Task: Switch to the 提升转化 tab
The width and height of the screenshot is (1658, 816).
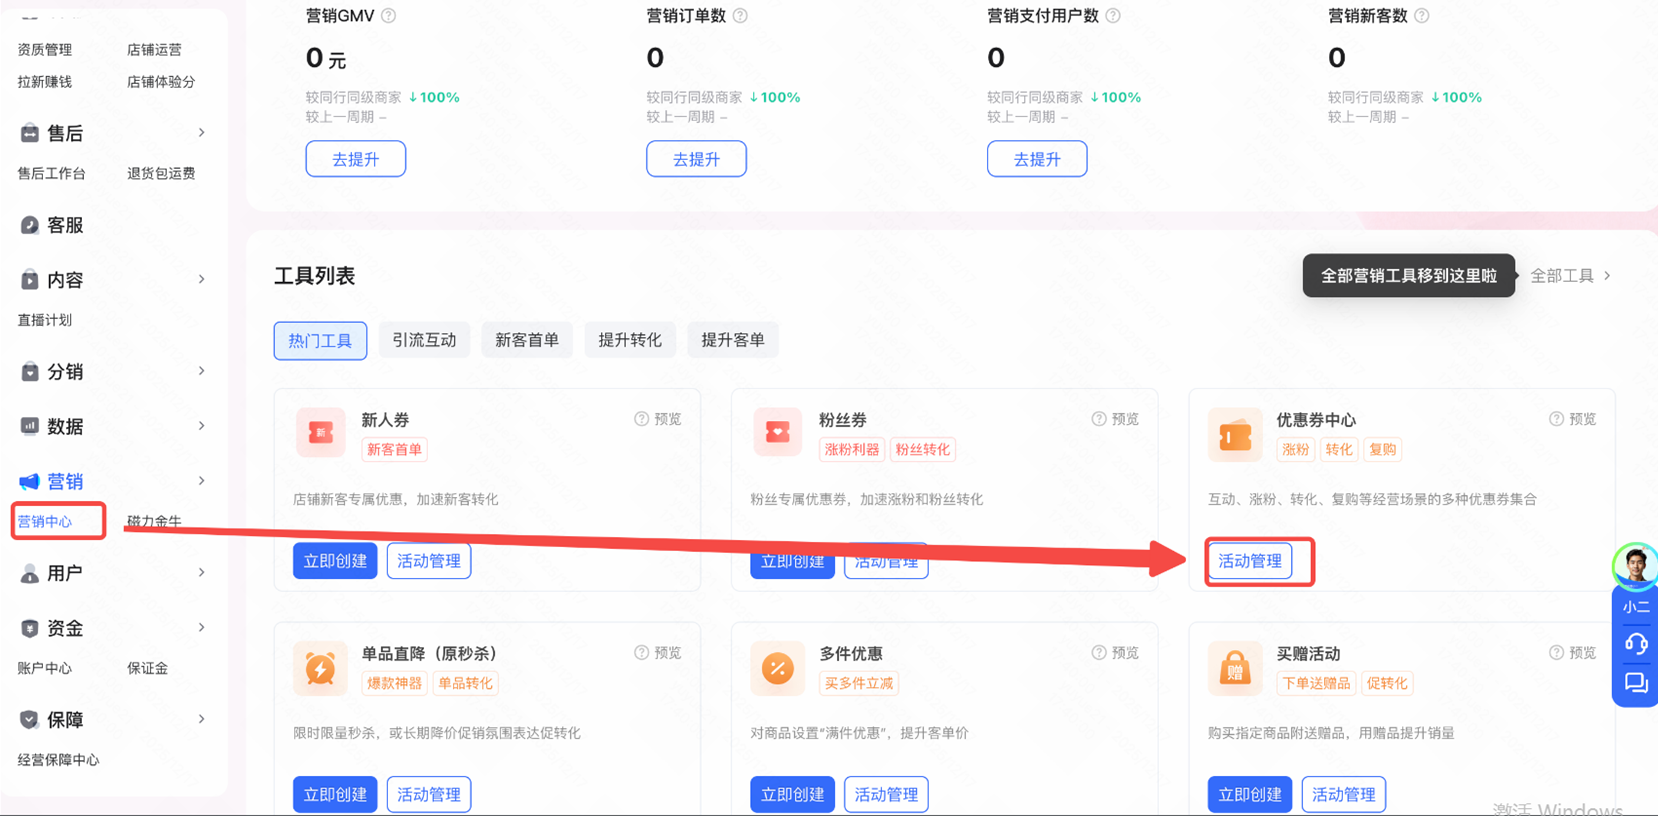Action: click(x=630, y=340)
